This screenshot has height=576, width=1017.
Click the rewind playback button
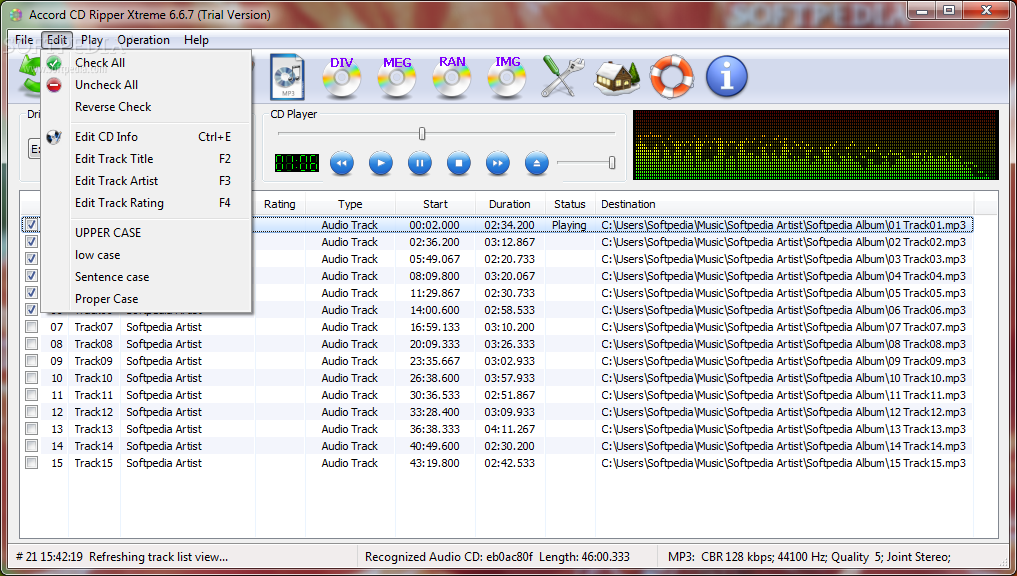click(x=342, y=163)
